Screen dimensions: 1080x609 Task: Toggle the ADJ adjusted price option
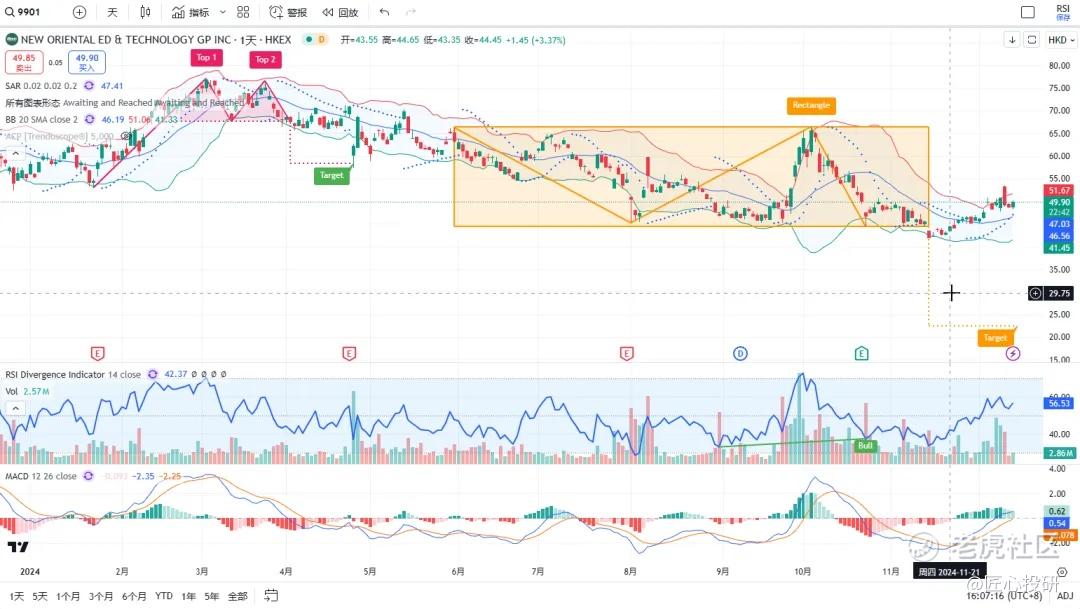(1065, 596)
